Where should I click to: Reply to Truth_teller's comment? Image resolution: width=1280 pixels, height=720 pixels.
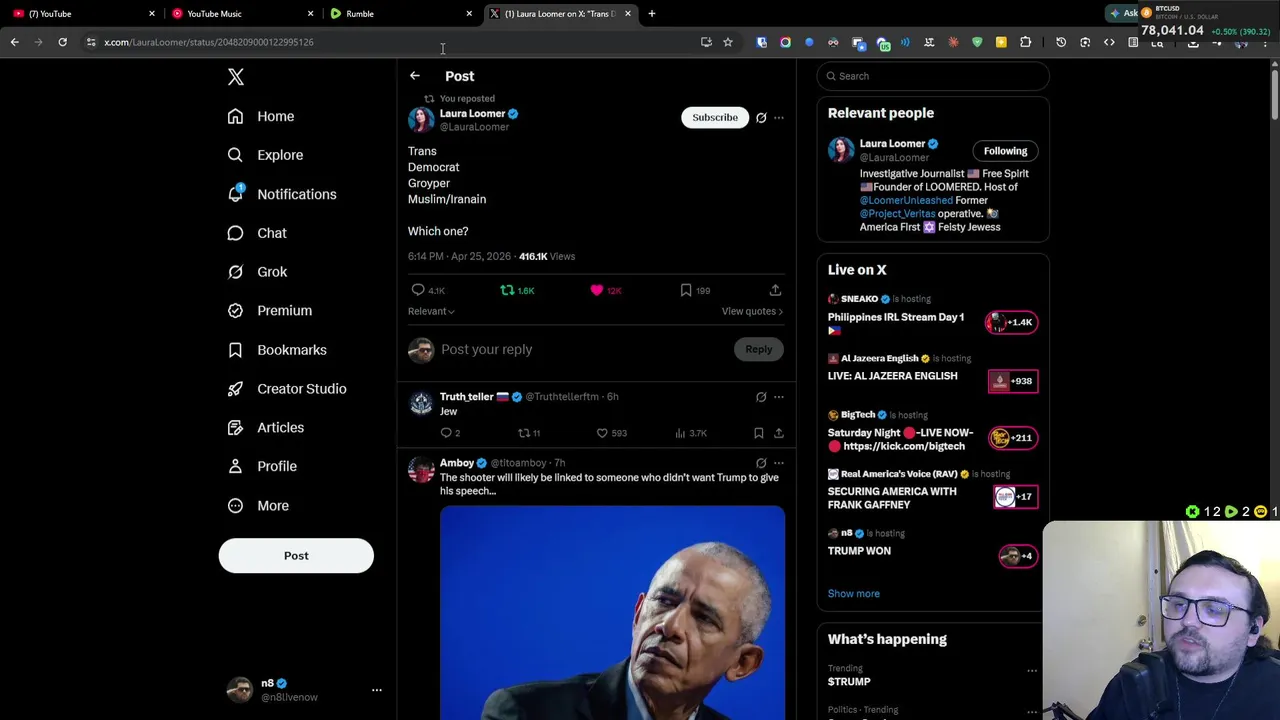[446, 433]
